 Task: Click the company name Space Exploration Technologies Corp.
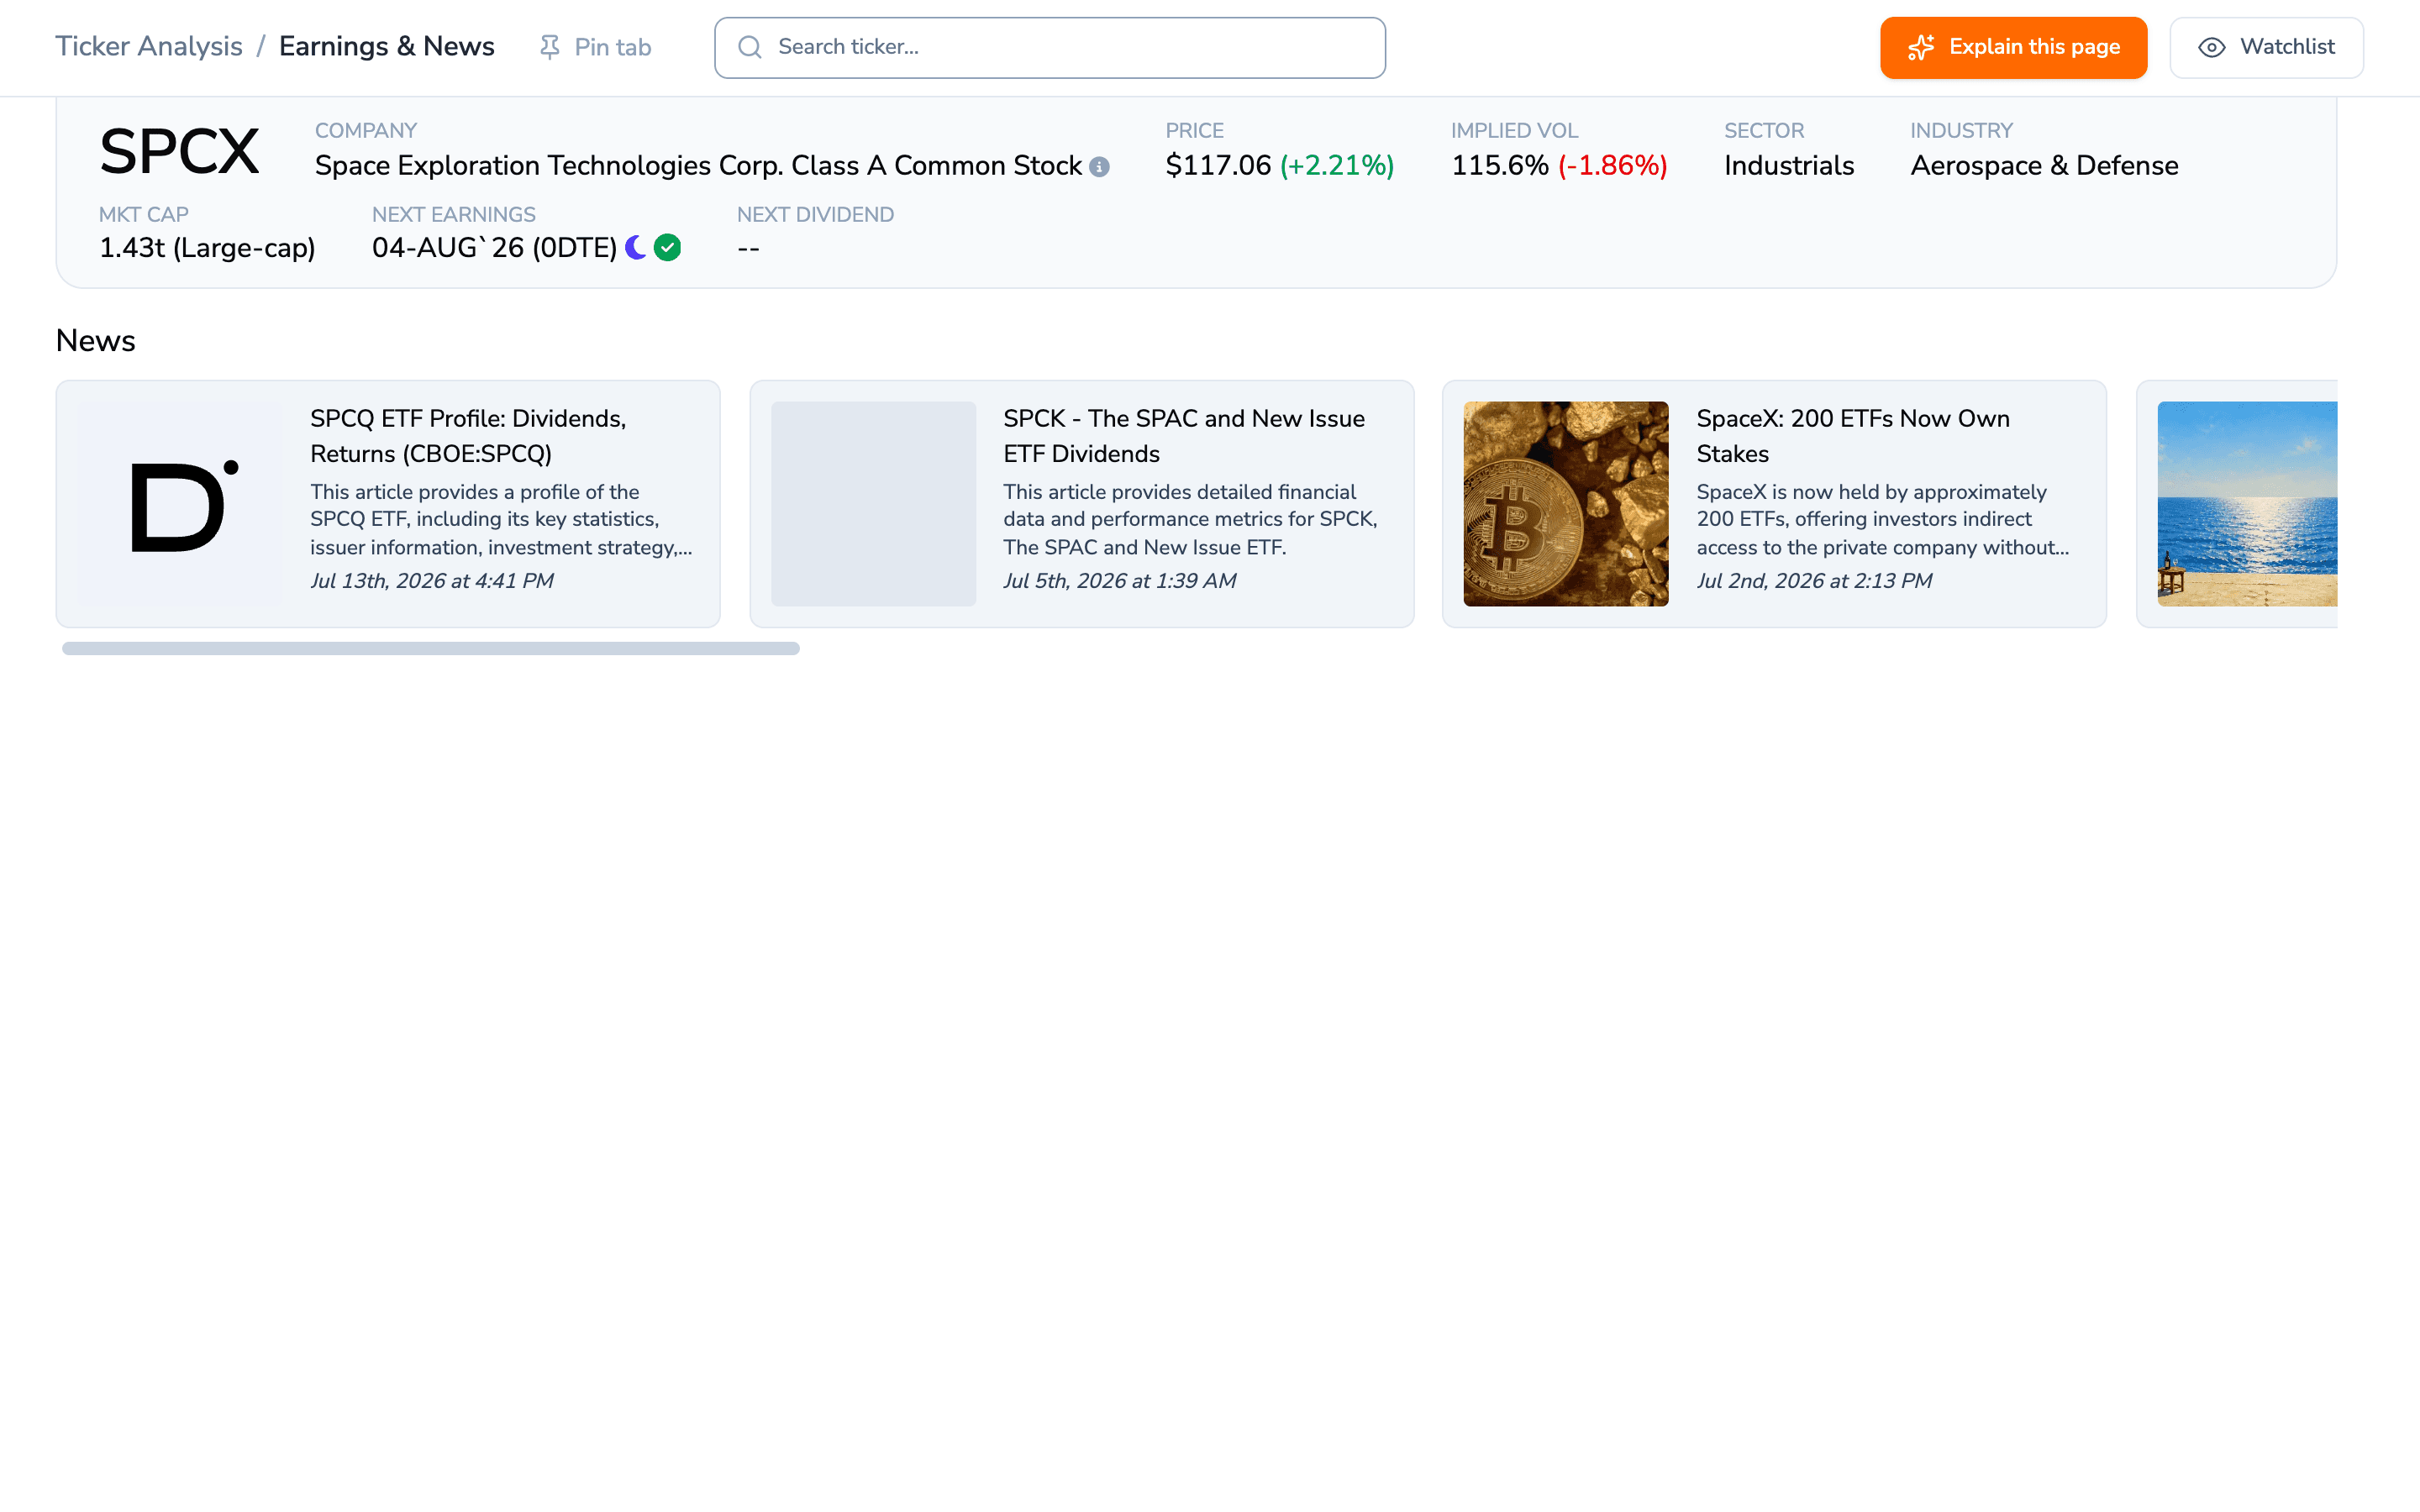coord(698,166)
